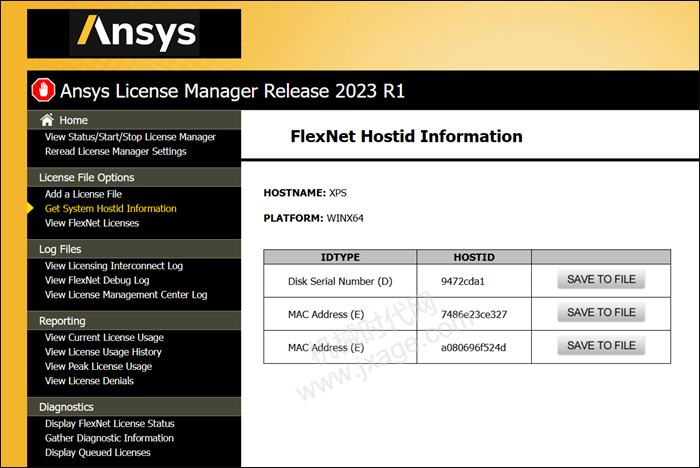Viewport: 700px width, 468px height.
Task: Click the Home house icon
Action: point(47,119)
